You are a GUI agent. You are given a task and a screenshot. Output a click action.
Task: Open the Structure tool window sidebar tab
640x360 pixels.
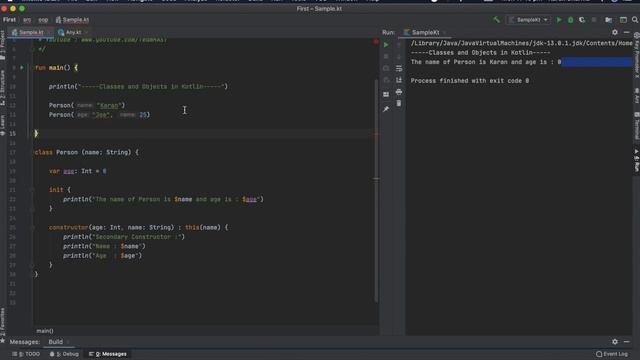coord(3,87)
